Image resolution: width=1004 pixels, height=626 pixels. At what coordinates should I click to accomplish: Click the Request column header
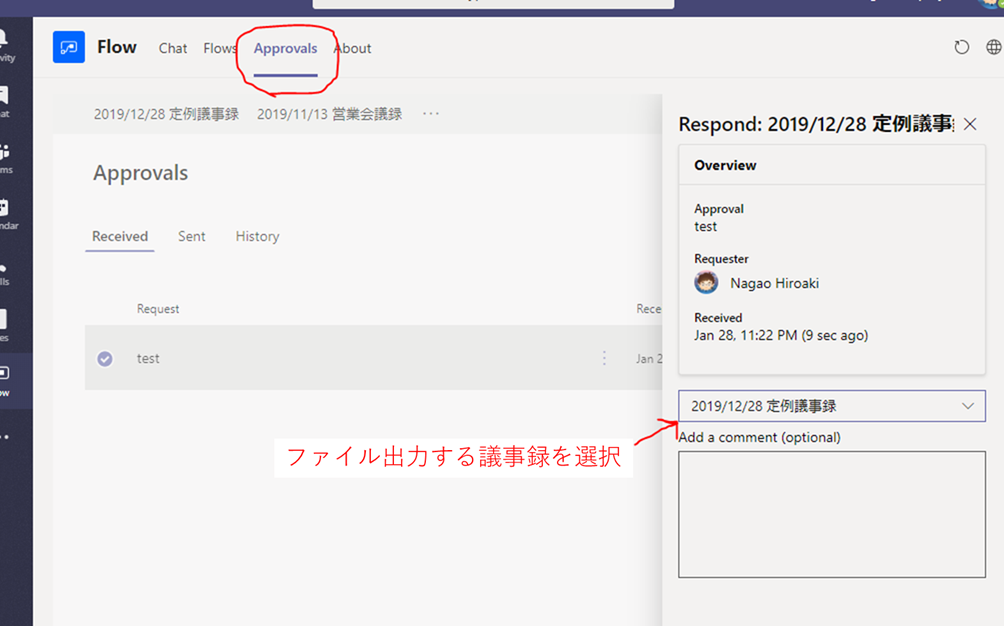click(158, 309)
